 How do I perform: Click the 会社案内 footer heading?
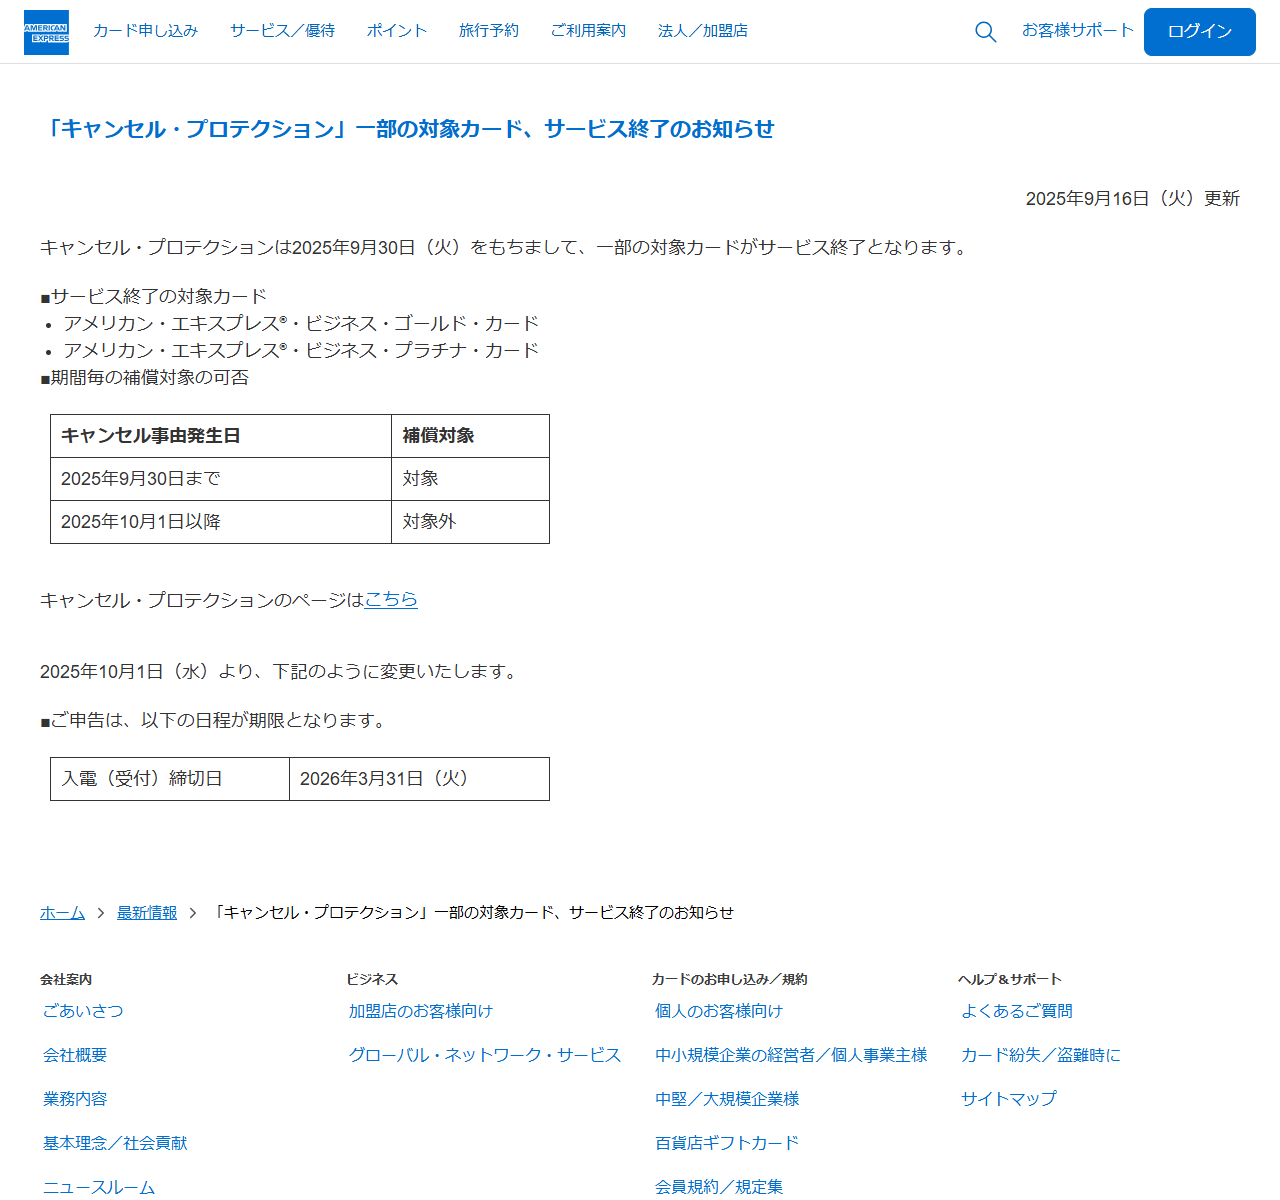click(x=66, y=980)
